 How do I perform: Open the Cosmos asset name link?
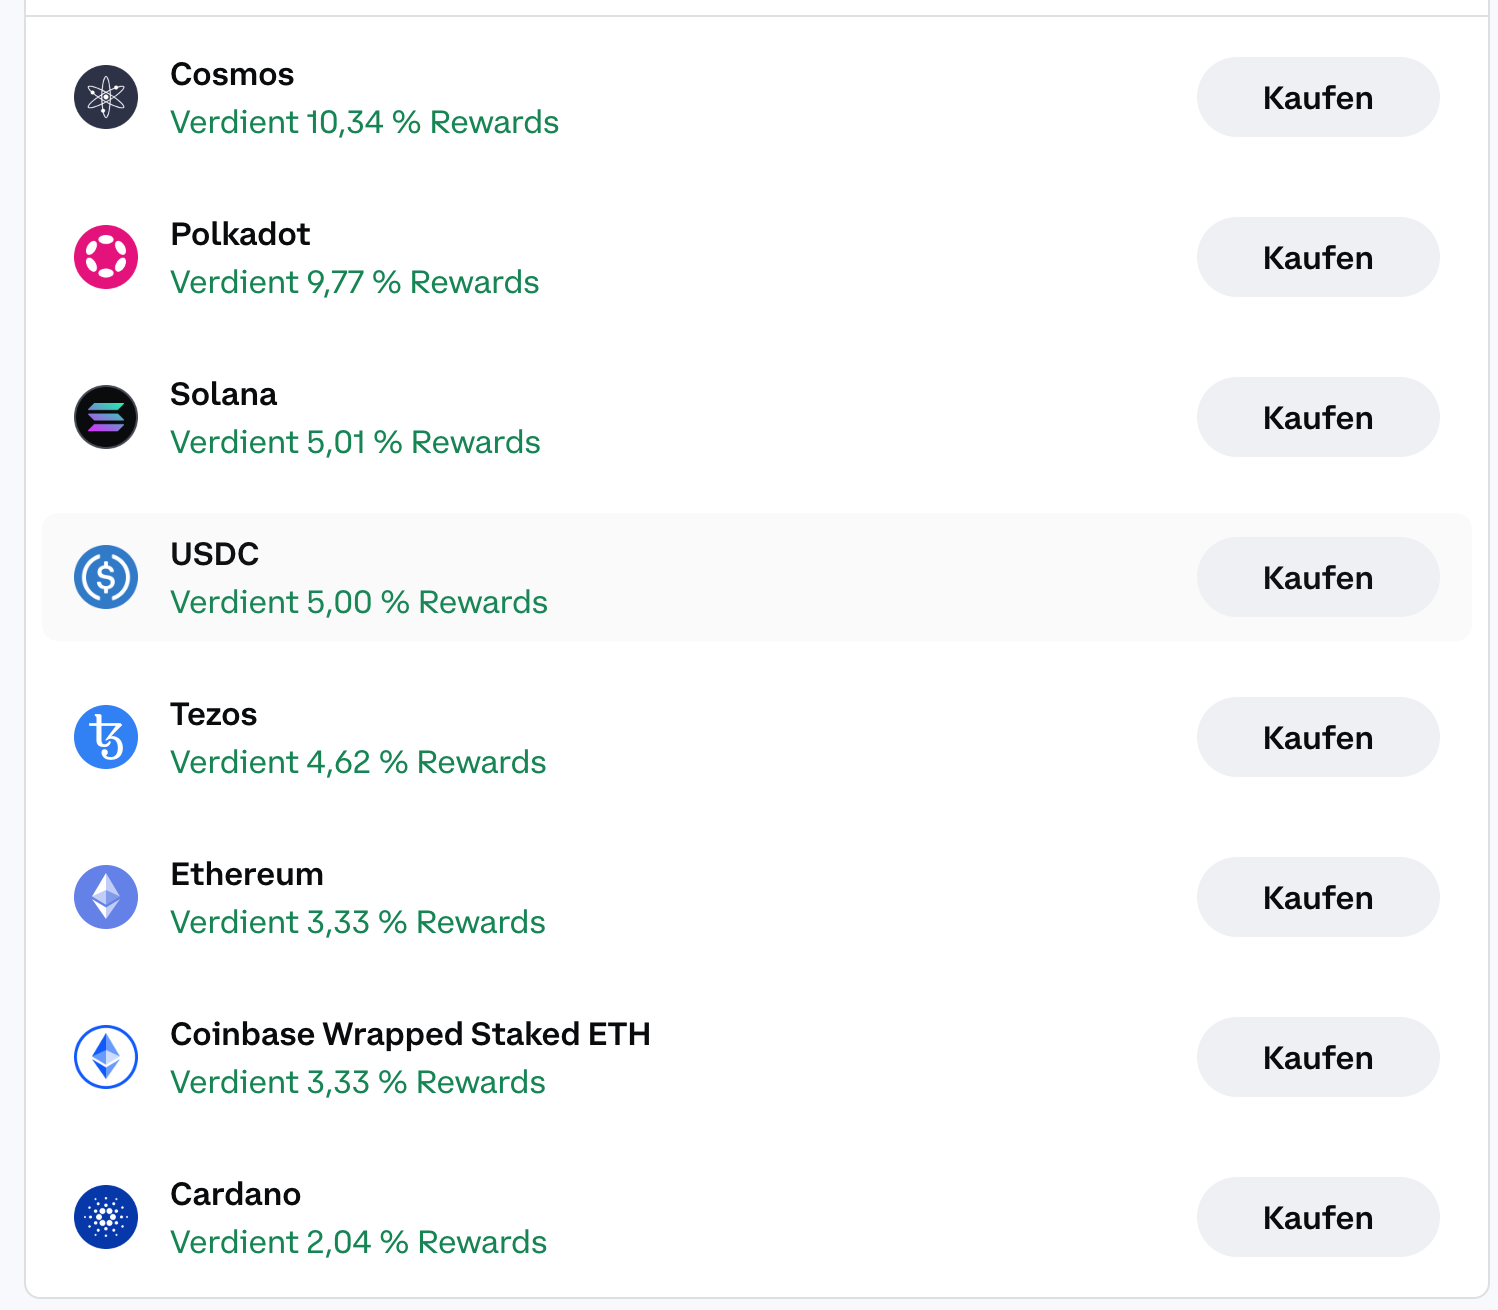point(232,74)
